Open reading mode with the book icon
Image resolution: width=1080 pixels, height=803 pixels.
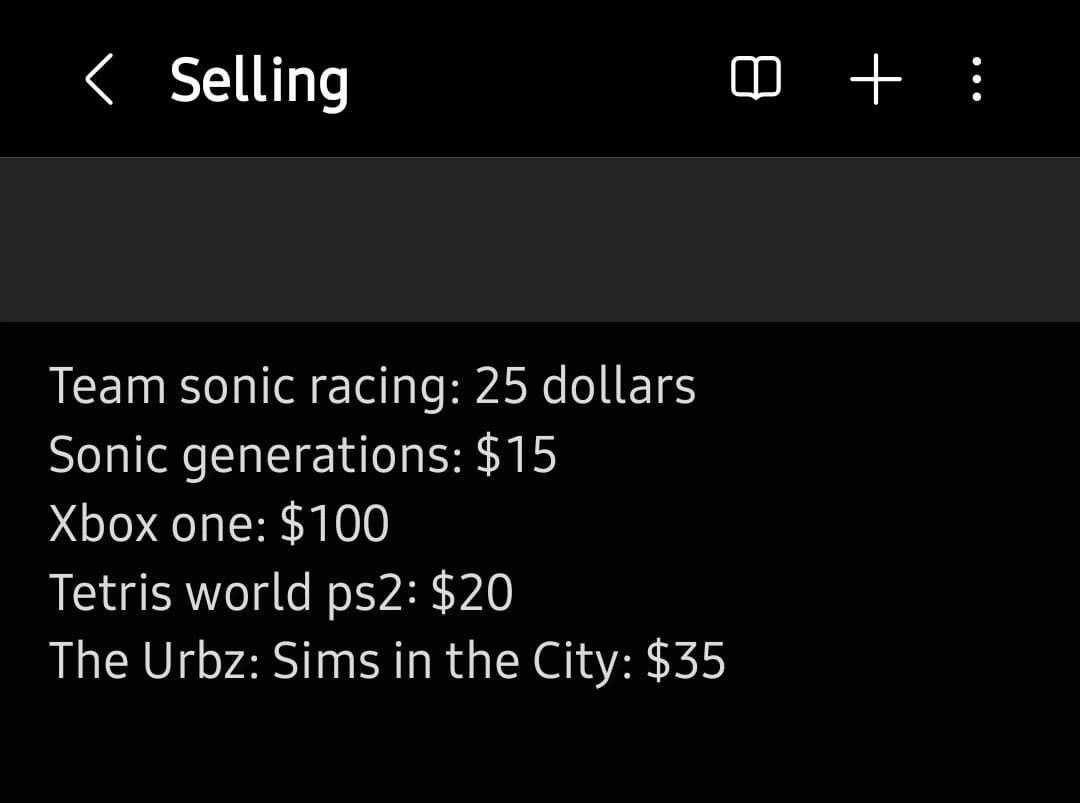pos(756,79)
